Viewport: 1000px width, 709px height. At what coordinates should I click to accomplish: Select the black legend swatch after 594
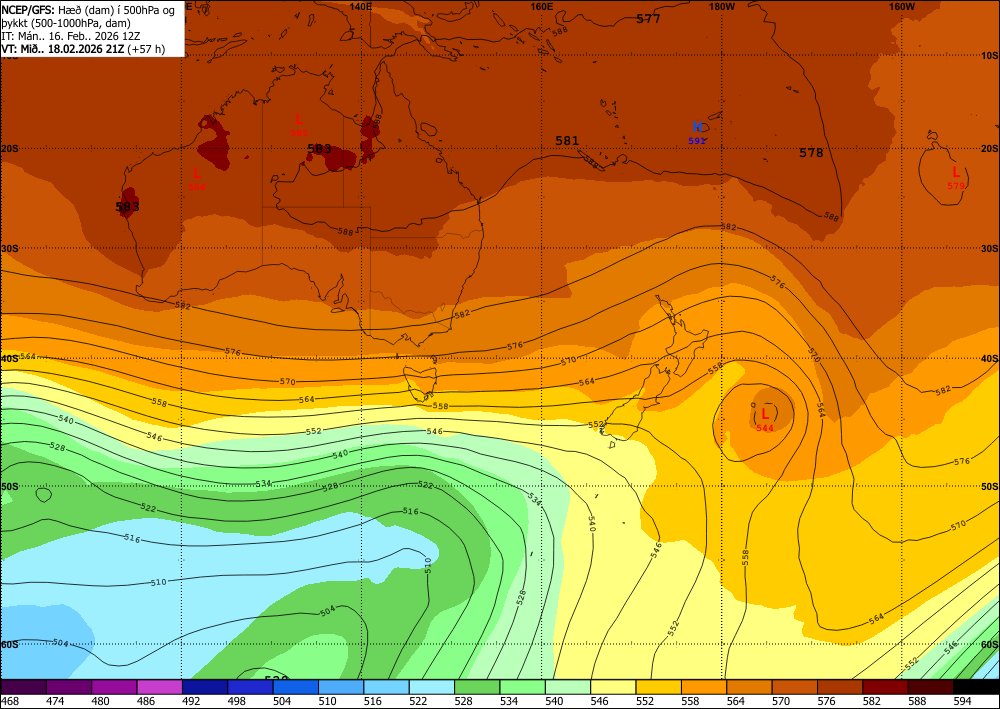pos(975,687)
